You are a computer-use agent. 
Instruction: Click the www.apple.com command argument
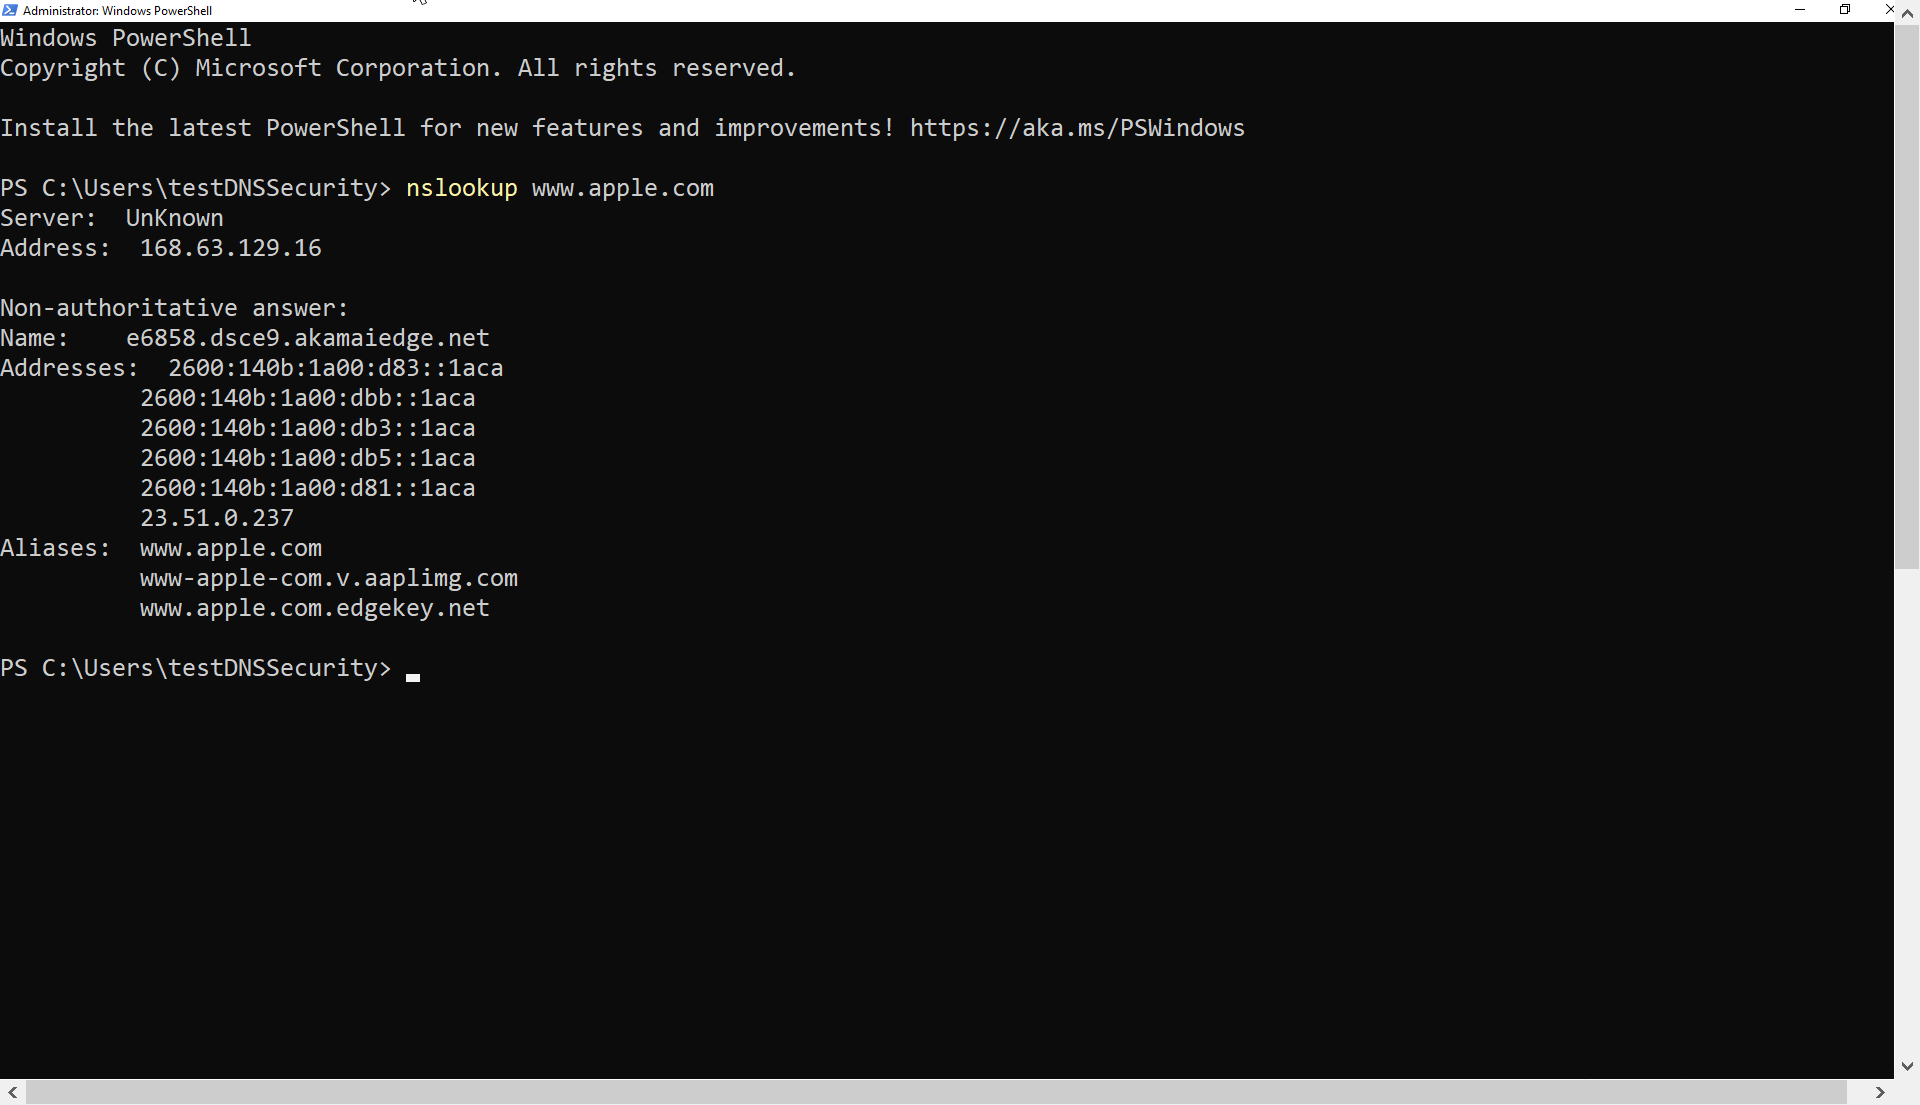click(x=622, y=188)
